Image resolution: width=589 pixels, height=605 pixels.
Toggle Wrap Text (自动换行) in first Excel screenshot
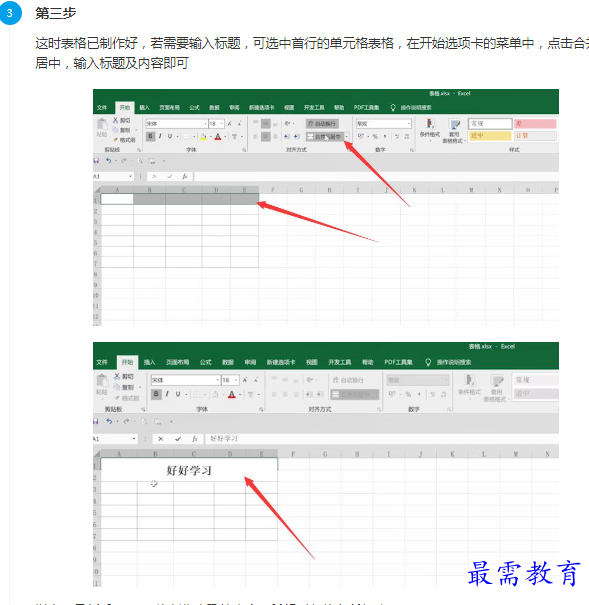coord(322,123)
